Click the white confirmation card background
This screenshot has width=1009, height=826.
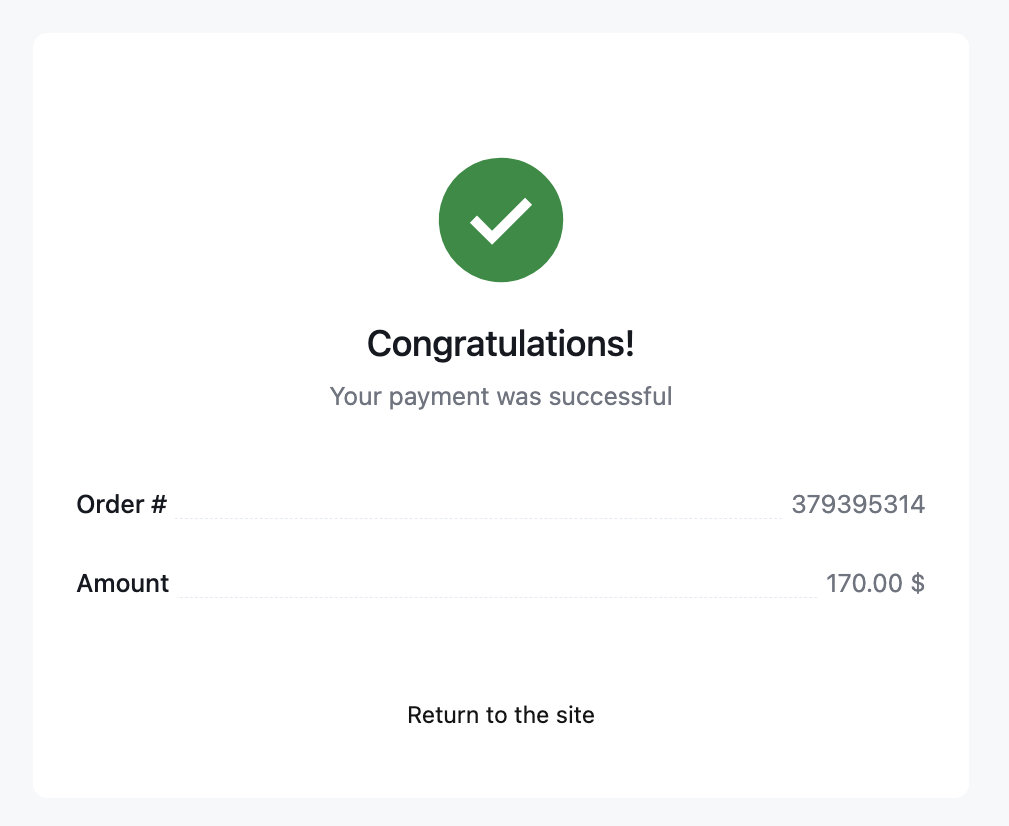tap(500, 650)
